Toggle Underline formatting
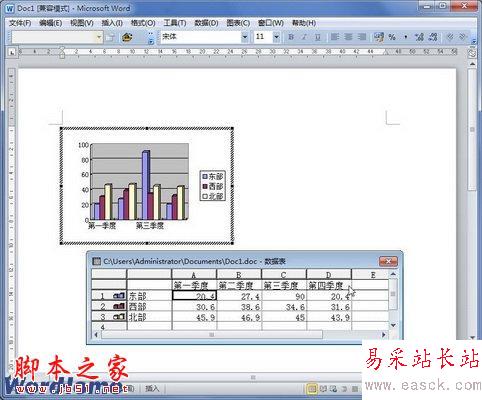Viewport: 482px width, 400px height. coord(318,37)
